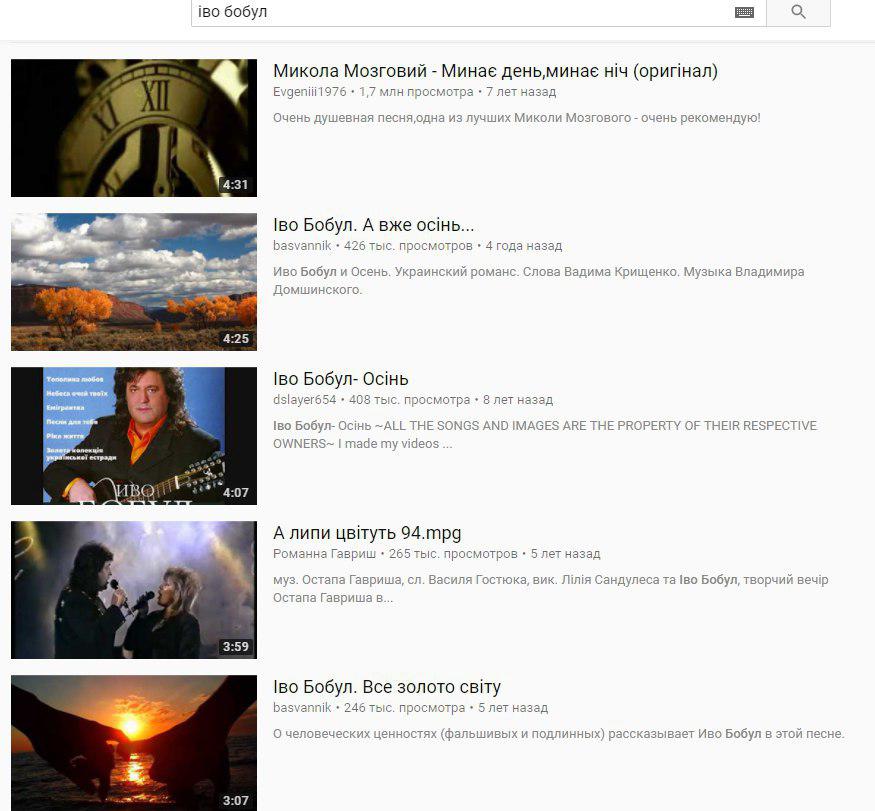The image size is (875, 811).
Task: Visit the Evgeniii1976 channel
Action: pyautogui.click(x=309, y=92)
